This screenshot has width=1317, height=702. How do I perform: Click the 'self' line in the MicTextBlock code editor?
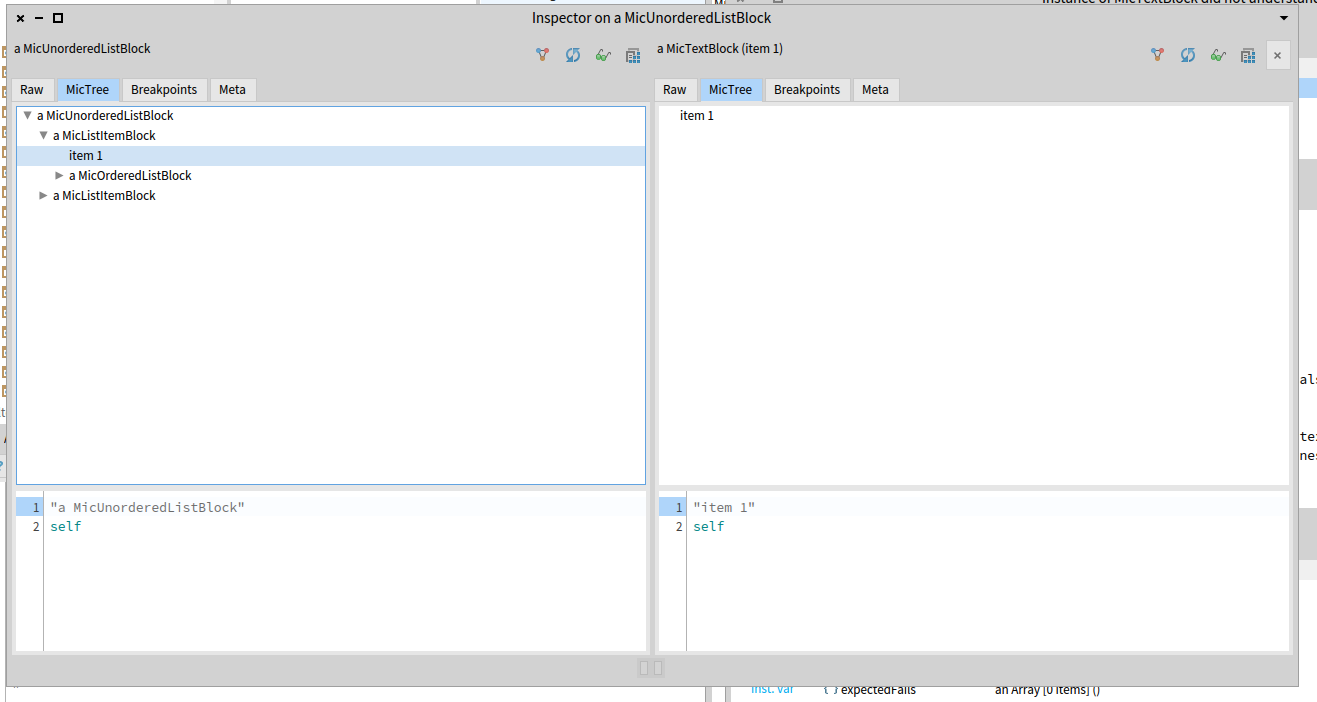tap(708, 527)
